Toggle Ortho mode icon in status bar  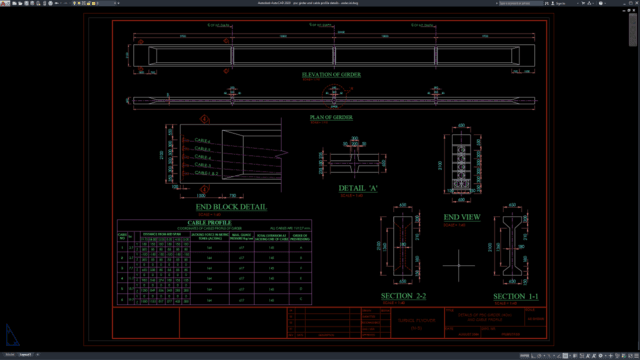(x=533, y=356)
